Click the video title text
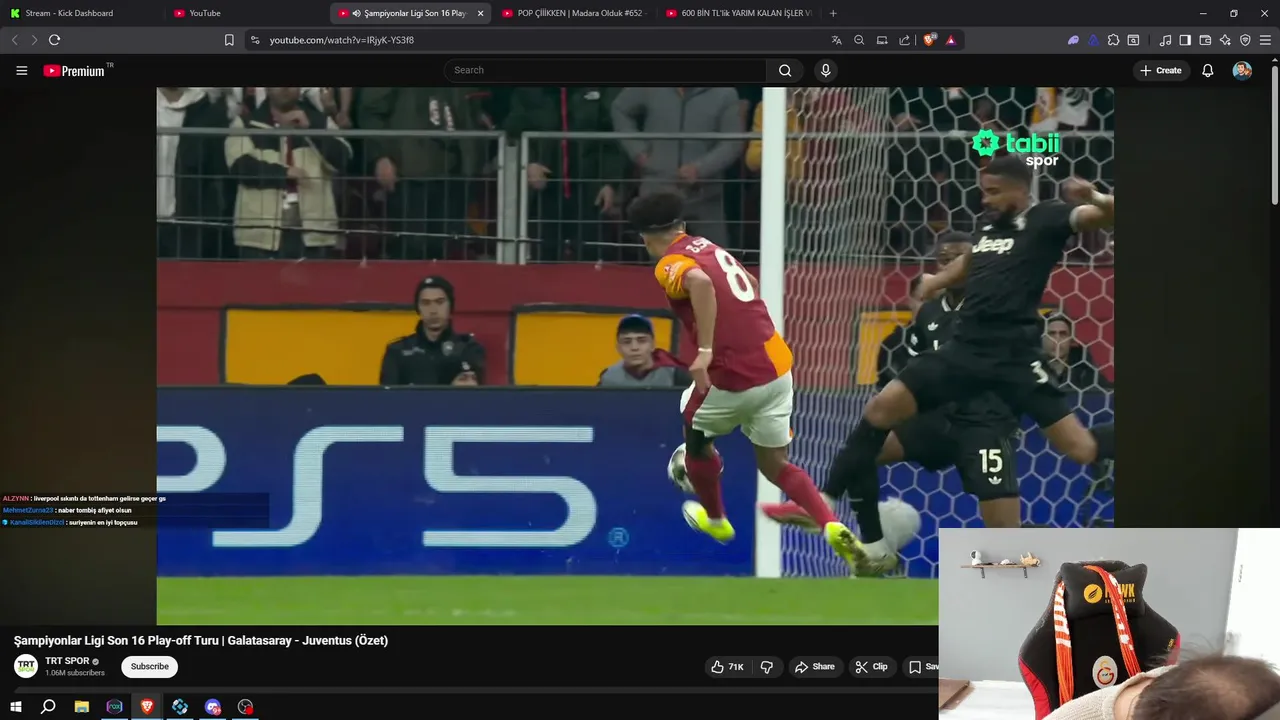This screenshot has height=720, width=1280. click(x=201, y=640)
